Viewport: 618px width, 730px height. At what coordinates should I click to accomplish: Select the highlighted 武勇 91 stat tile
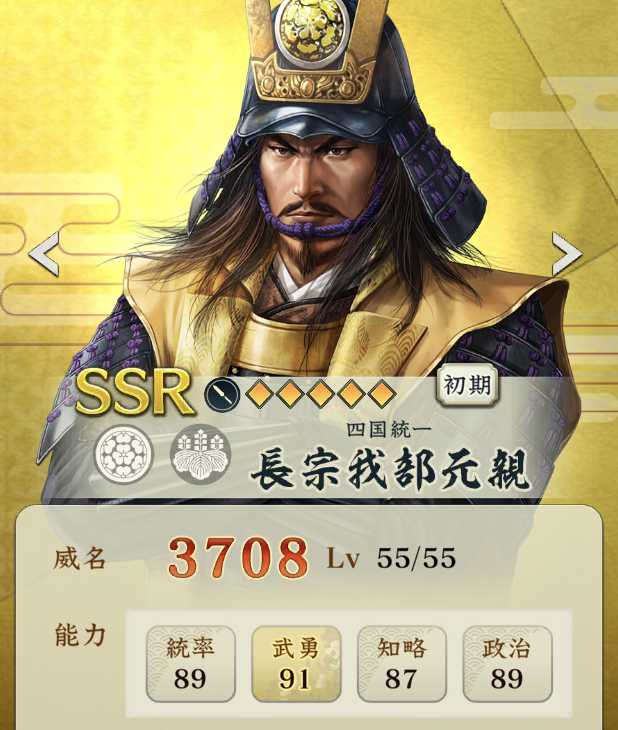click(x=296, y=663)
